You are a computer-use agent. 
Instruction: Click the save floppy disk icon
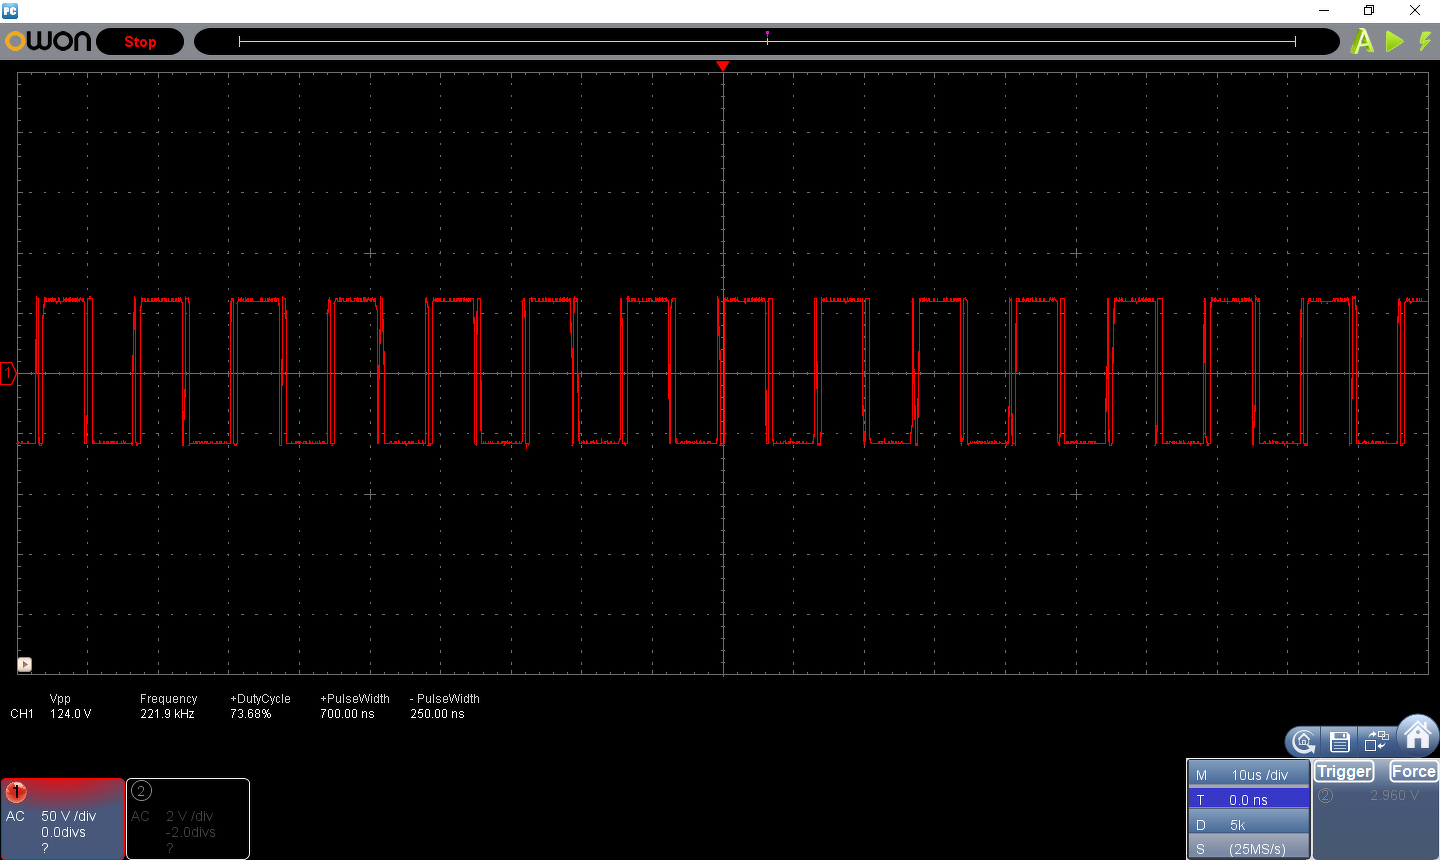pyautogui.click(x=1340, y=741)
